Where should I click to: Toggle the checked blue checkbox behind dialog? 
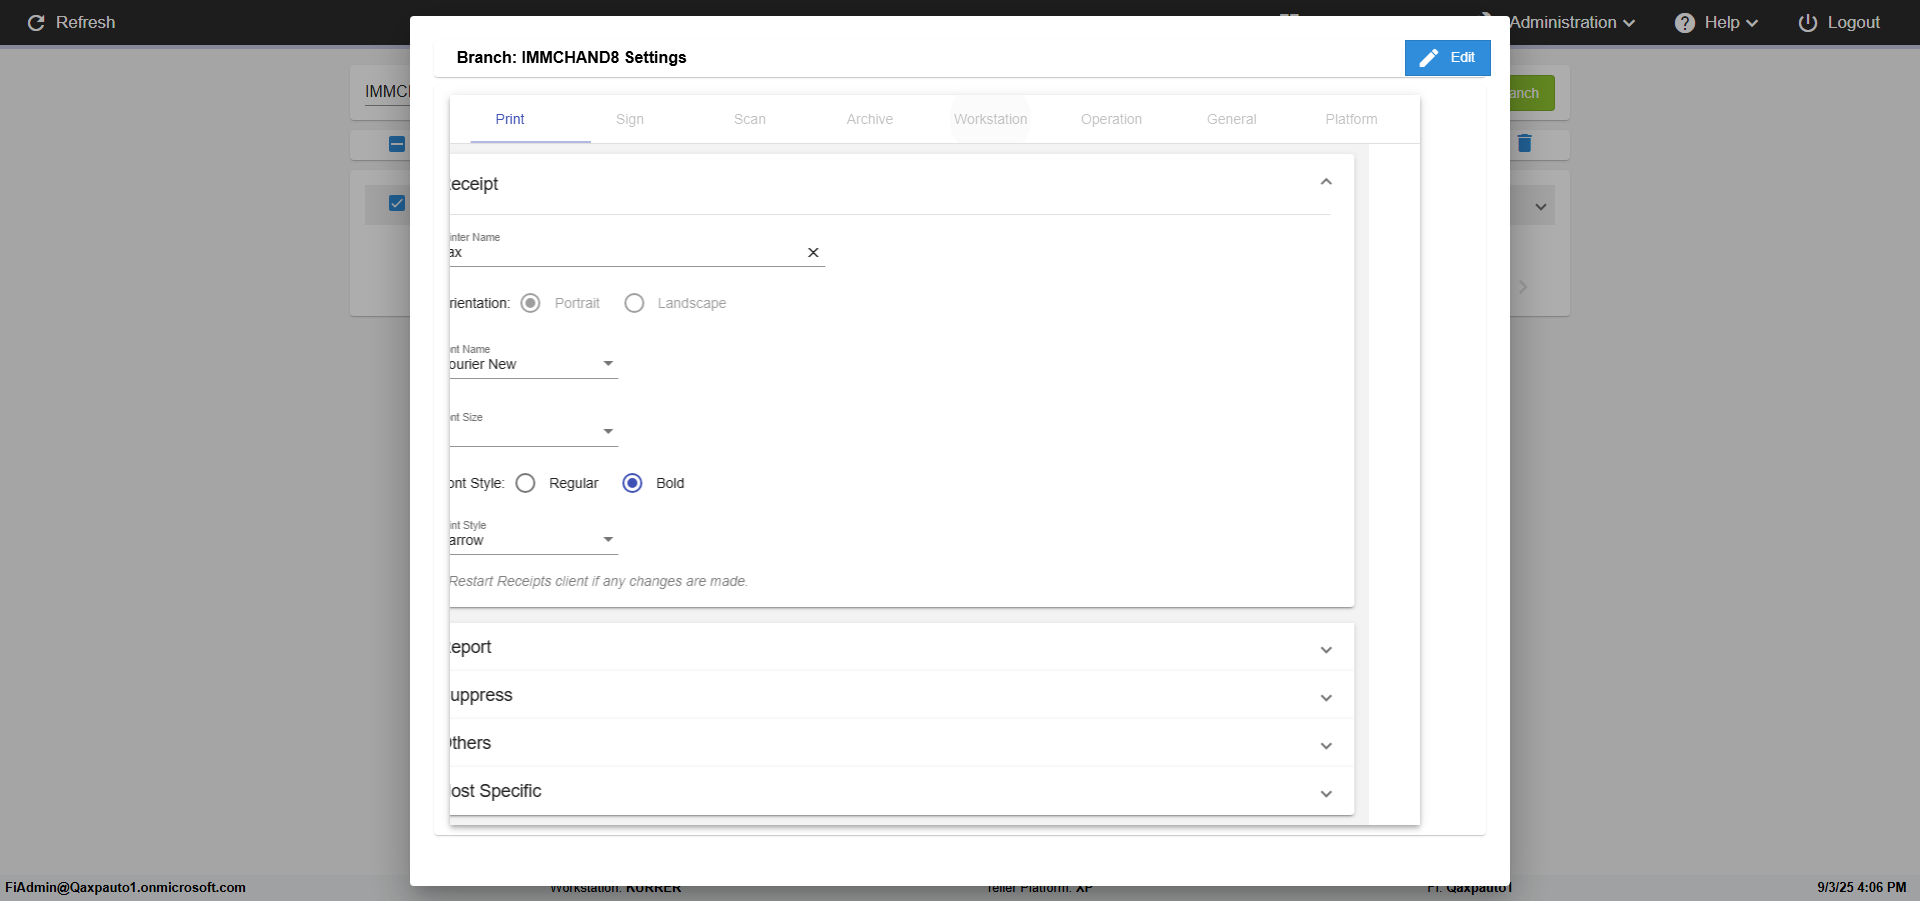(397, 203)
